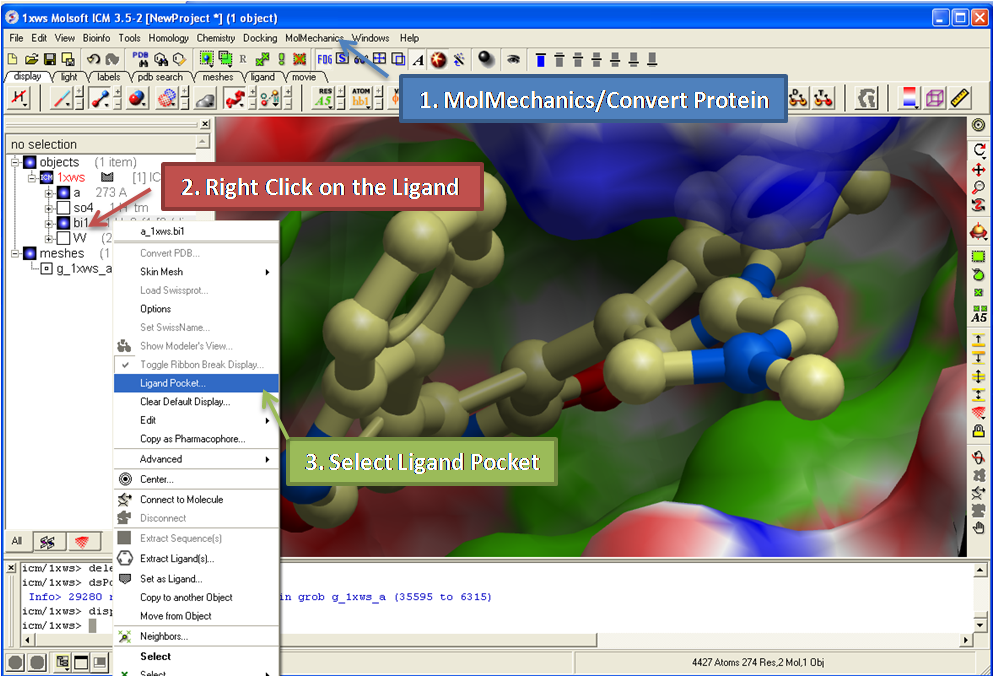
Task: Click the workspace panel scroll up arrow
Action: click(203, 141)
